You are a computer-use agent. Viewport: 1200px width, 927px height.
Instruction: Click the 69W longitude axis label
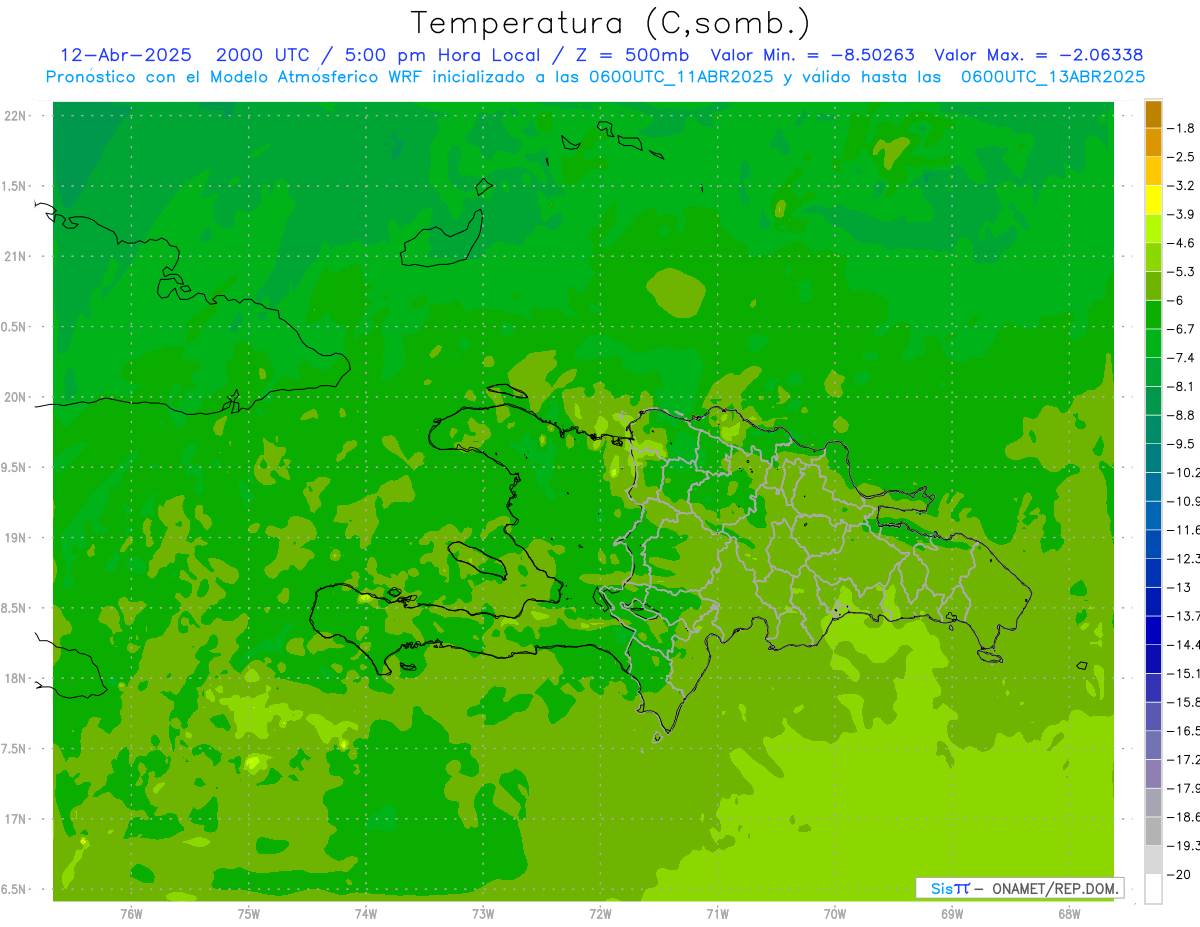click(x=952, y=914)
